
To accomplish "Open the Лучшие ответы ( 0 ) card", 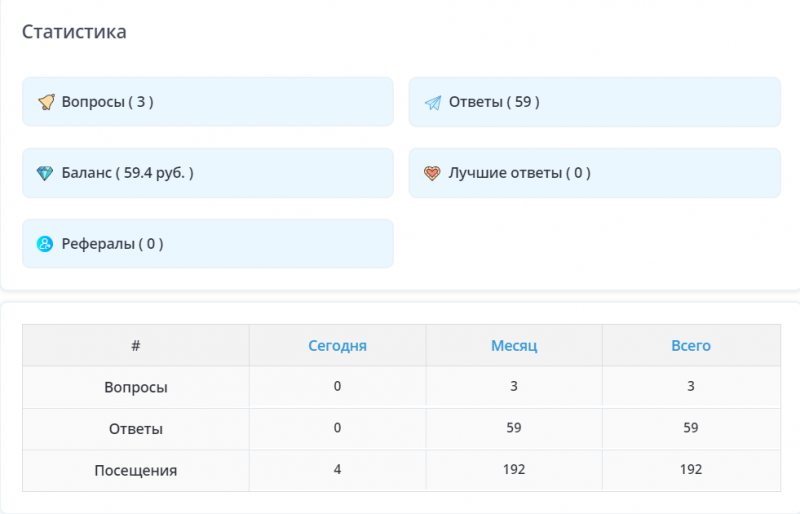I will [x=595, y=173].
